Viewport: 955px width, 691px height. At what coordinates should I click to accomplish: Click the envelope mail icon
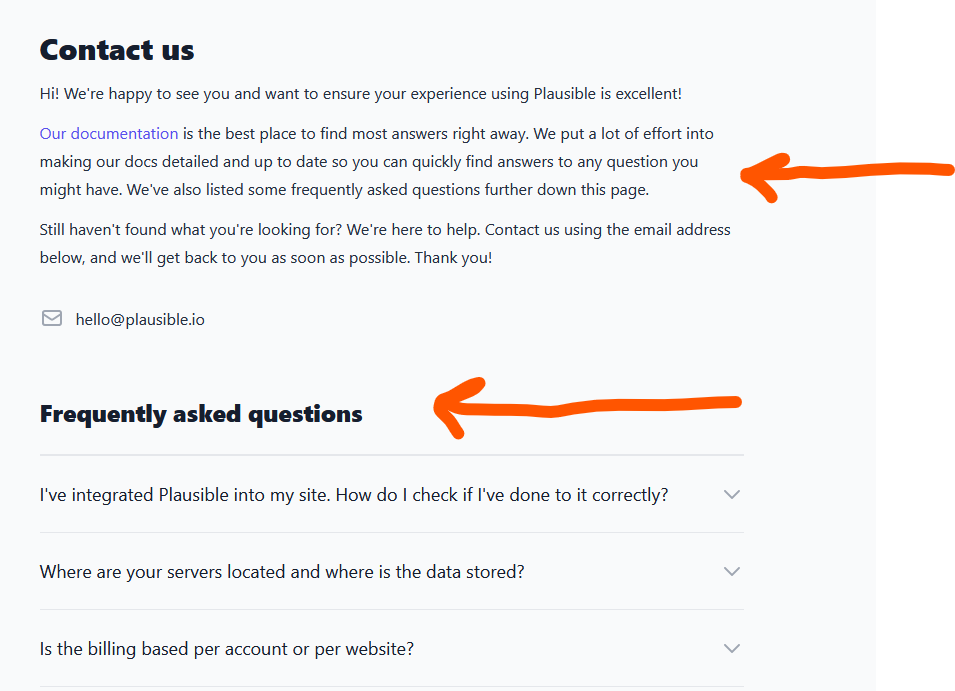[52, 319]
